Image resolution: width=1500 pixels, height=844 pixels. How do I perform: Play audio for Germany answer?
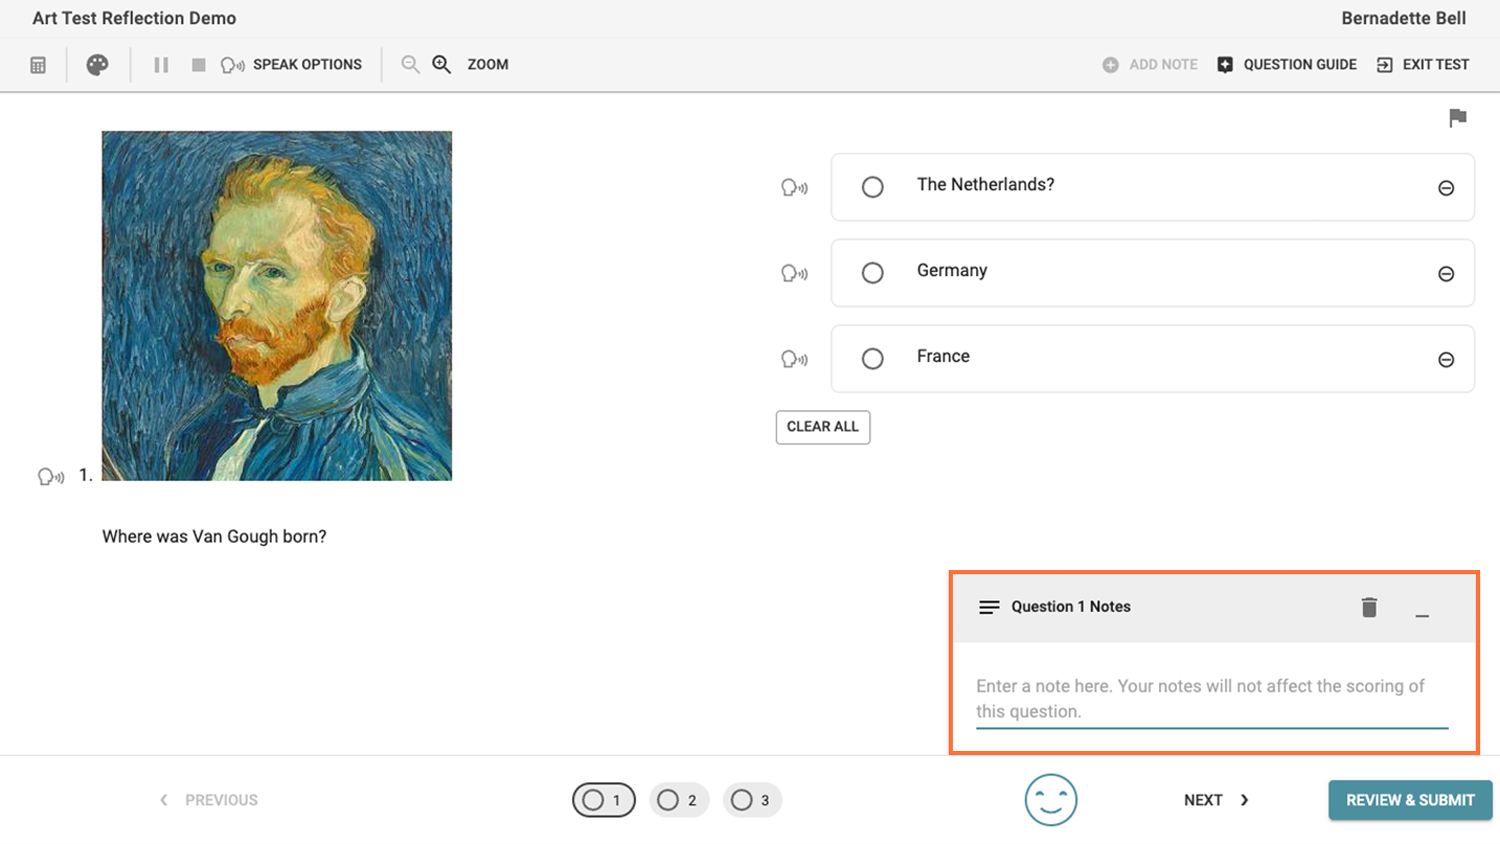pyautogui.click(x=794, y=273)
